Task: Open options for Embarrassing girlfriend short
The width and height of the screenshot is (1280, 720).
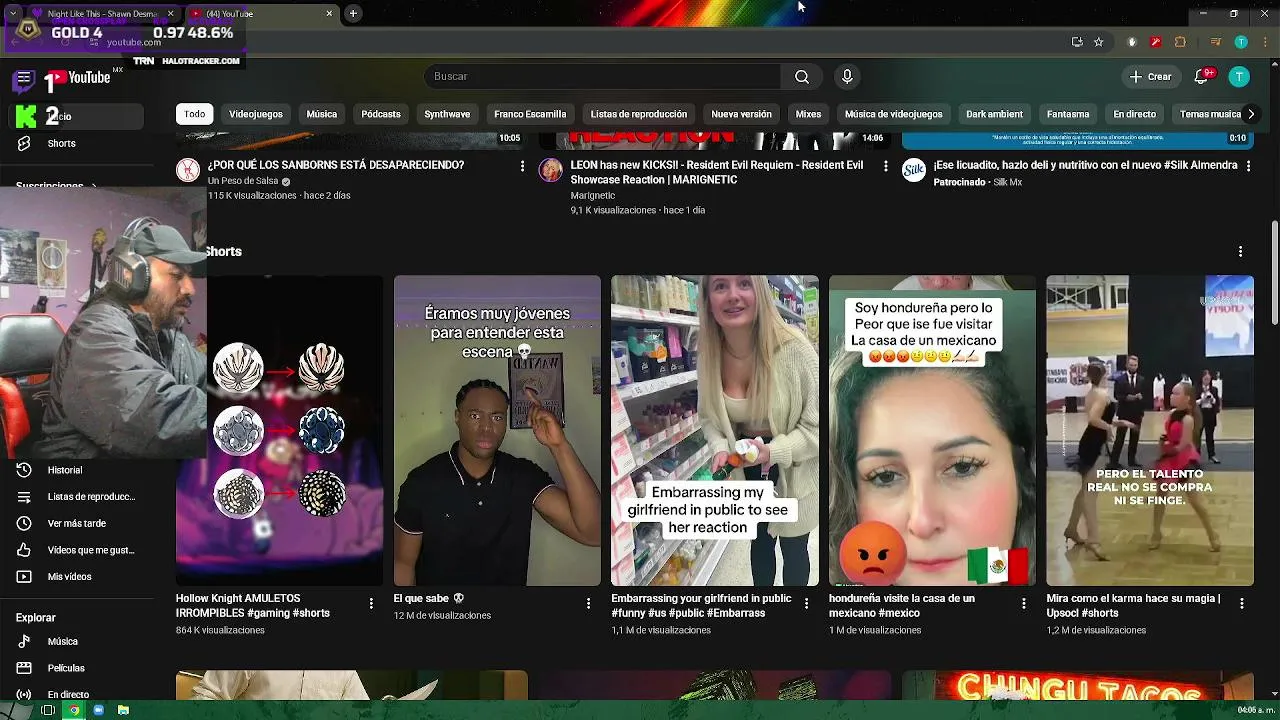Action: coord(806,603)
